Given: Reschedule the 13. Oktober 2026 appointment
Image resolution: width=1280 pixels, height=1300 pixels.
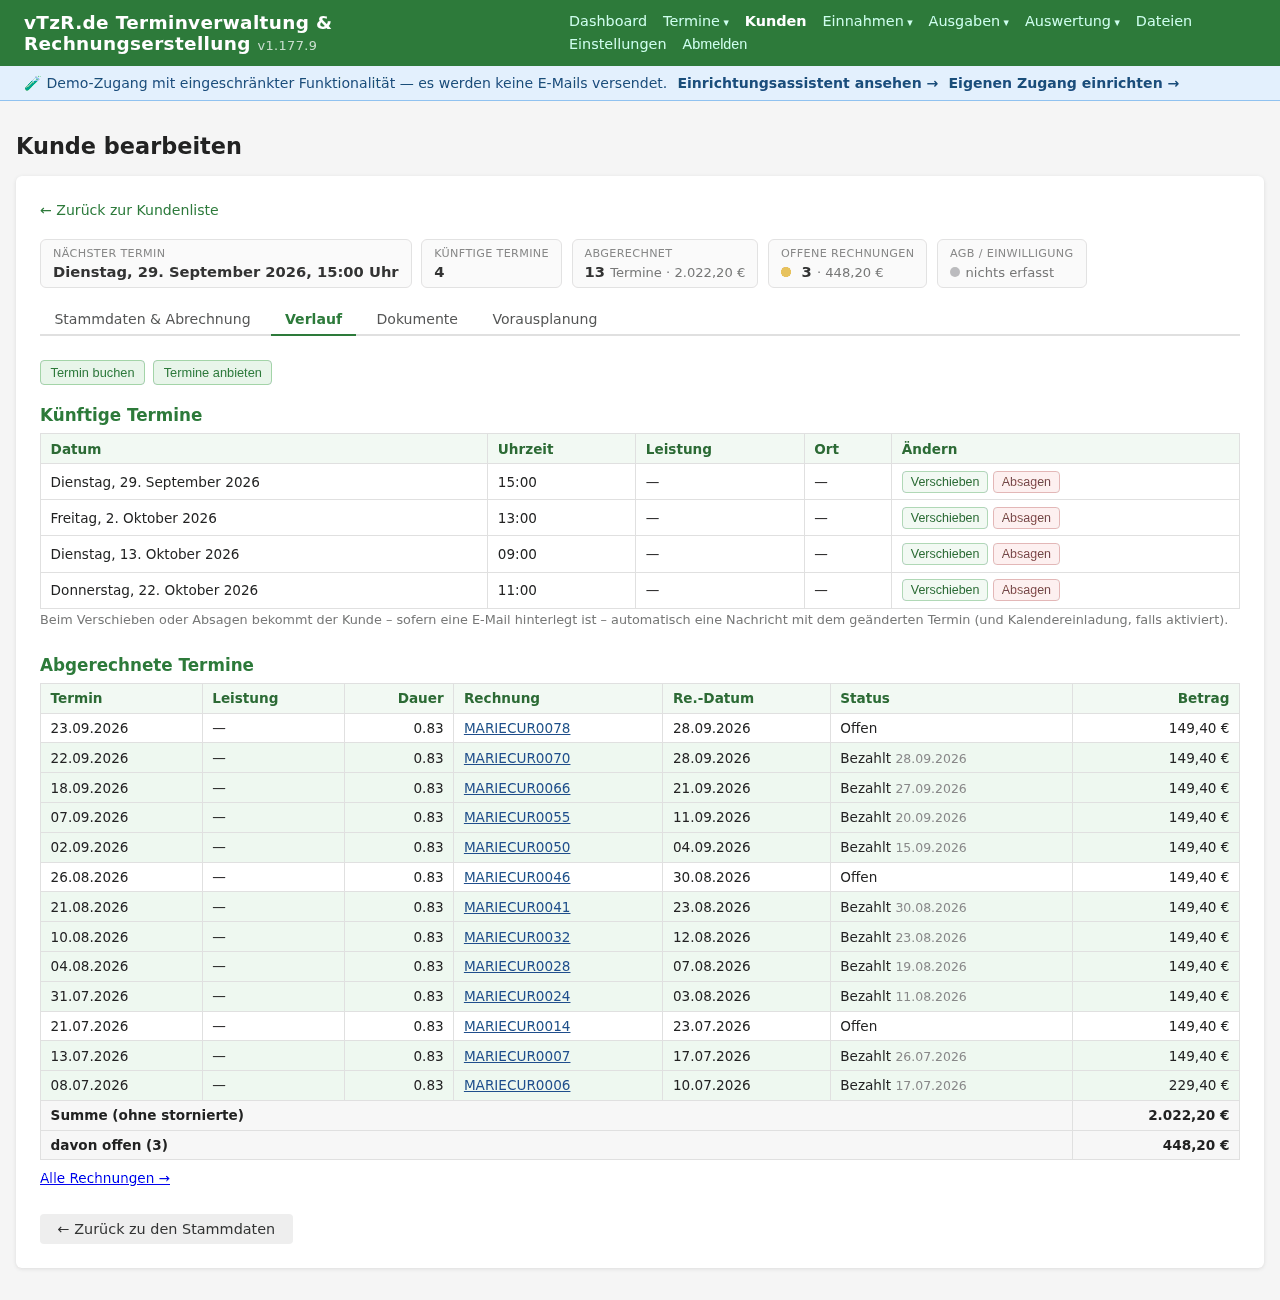Looking at the screenshot, I should [945, 554].
